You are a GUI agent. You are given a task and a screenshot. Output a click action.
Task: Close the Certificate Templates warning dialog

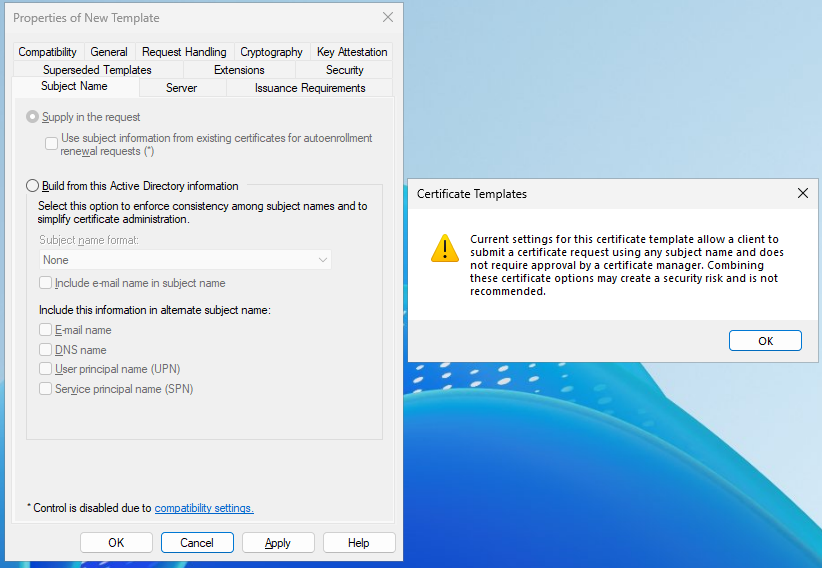click(x=802, y=194)
